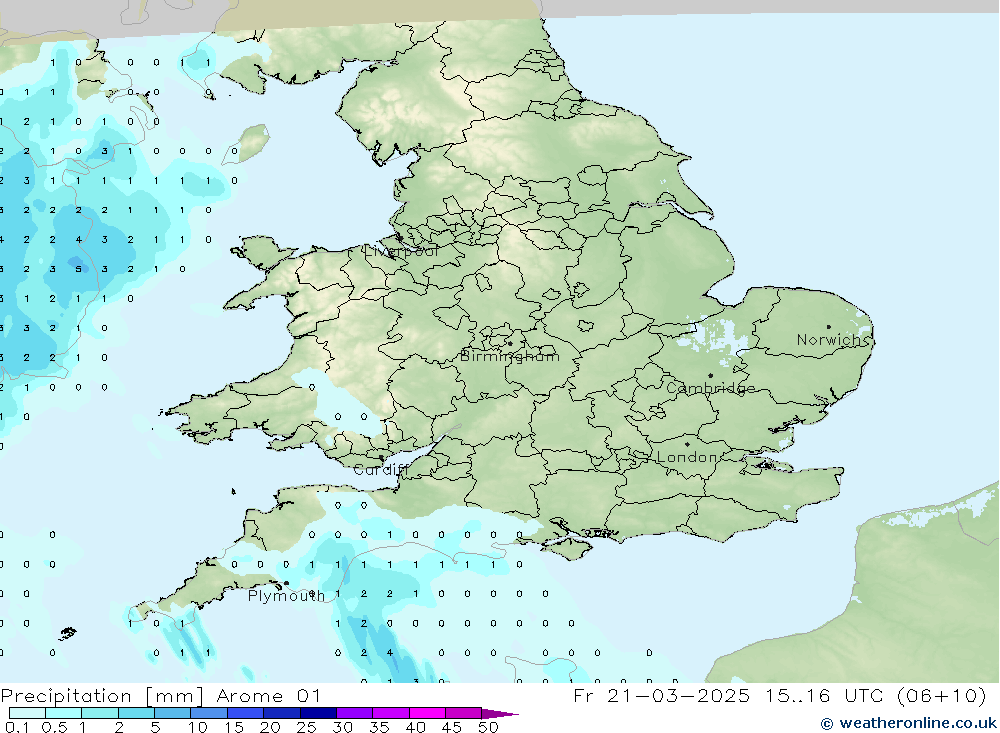Screen dimensions: 1000x733
Task: Click the legend scale label '20'
Action: pyautogui.click(x=270, y=727)
